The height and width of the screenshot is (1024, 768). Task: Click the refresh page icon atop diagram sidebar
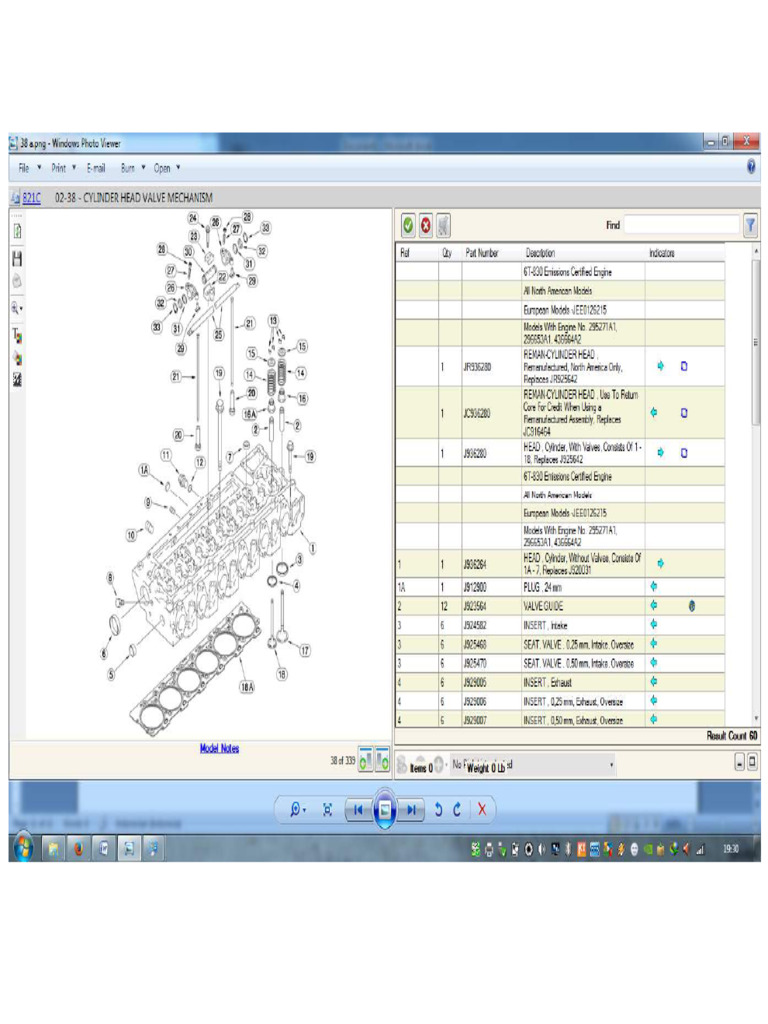(x=17, y=231)
